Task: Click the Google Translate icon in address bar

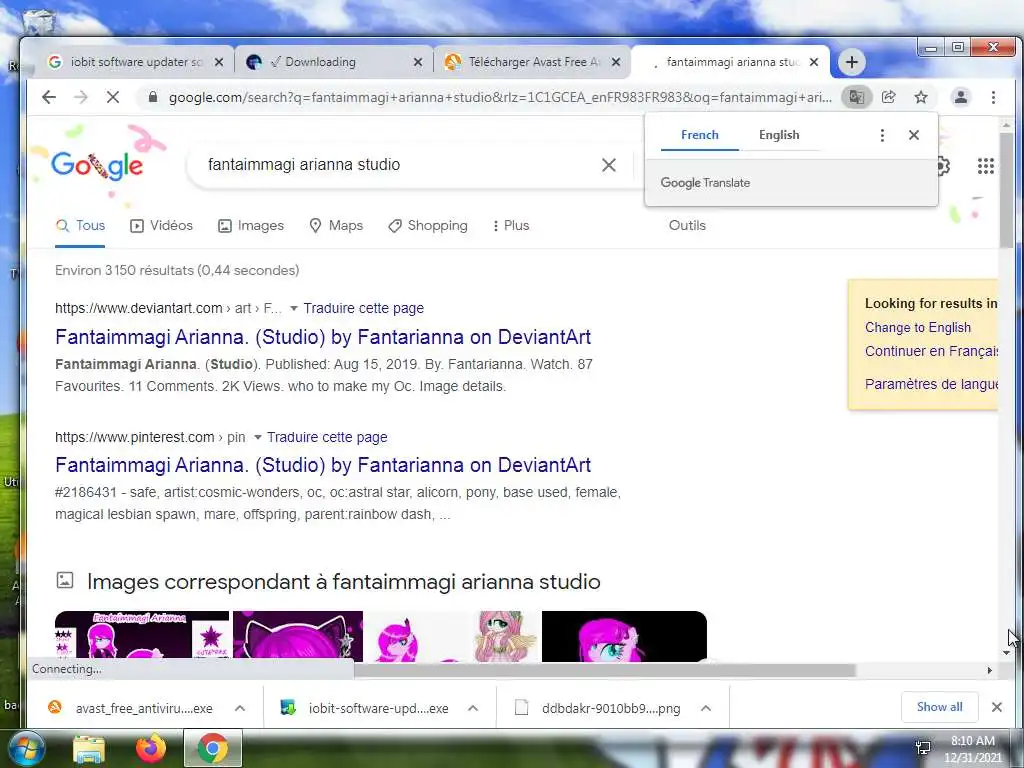Action: click(857, 97)
